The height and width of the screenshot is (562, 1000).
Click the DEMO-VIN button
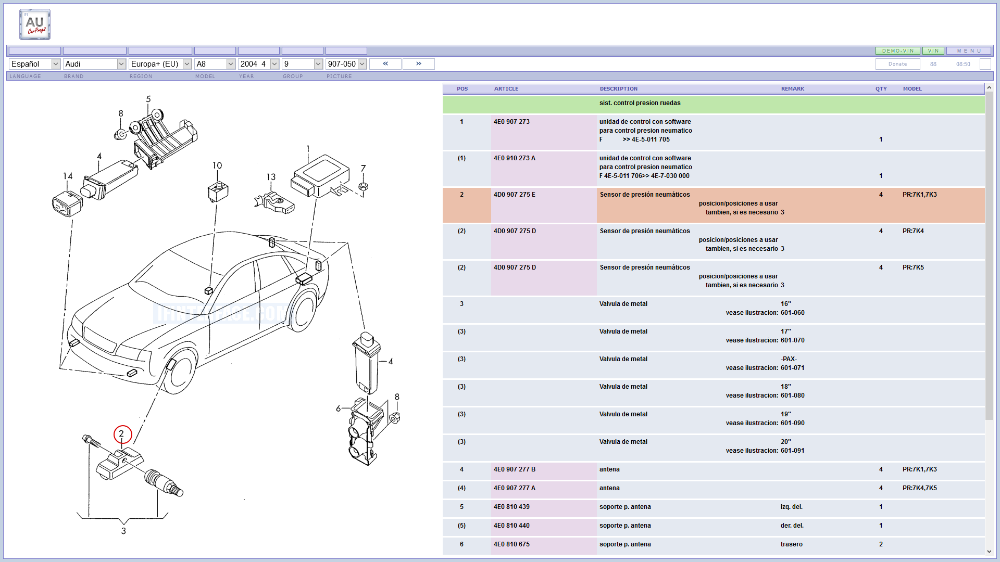coord(898,51)
